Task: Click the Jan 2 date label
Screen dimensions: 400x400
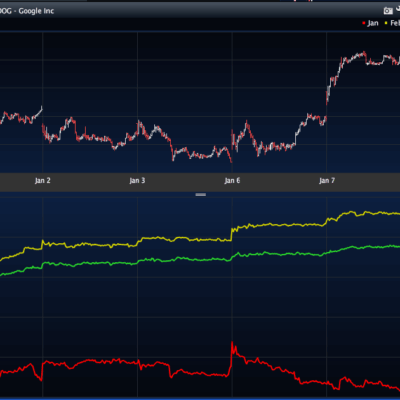Action: 42,181
